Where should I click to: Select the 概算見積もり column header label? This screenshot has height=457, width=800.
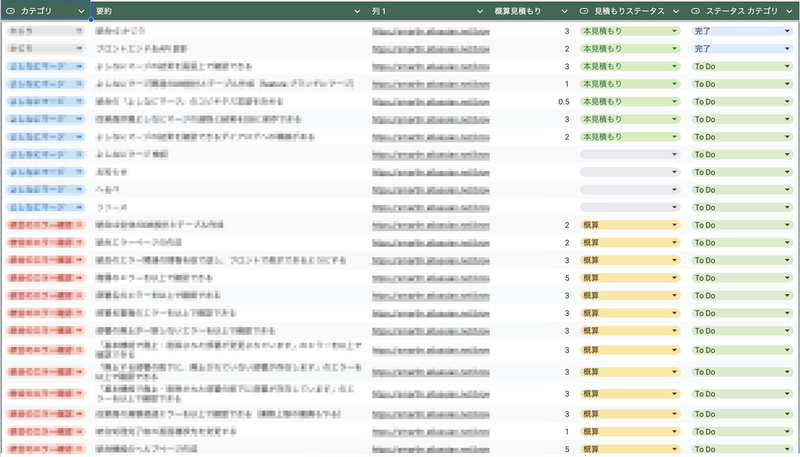click(518, 11)
